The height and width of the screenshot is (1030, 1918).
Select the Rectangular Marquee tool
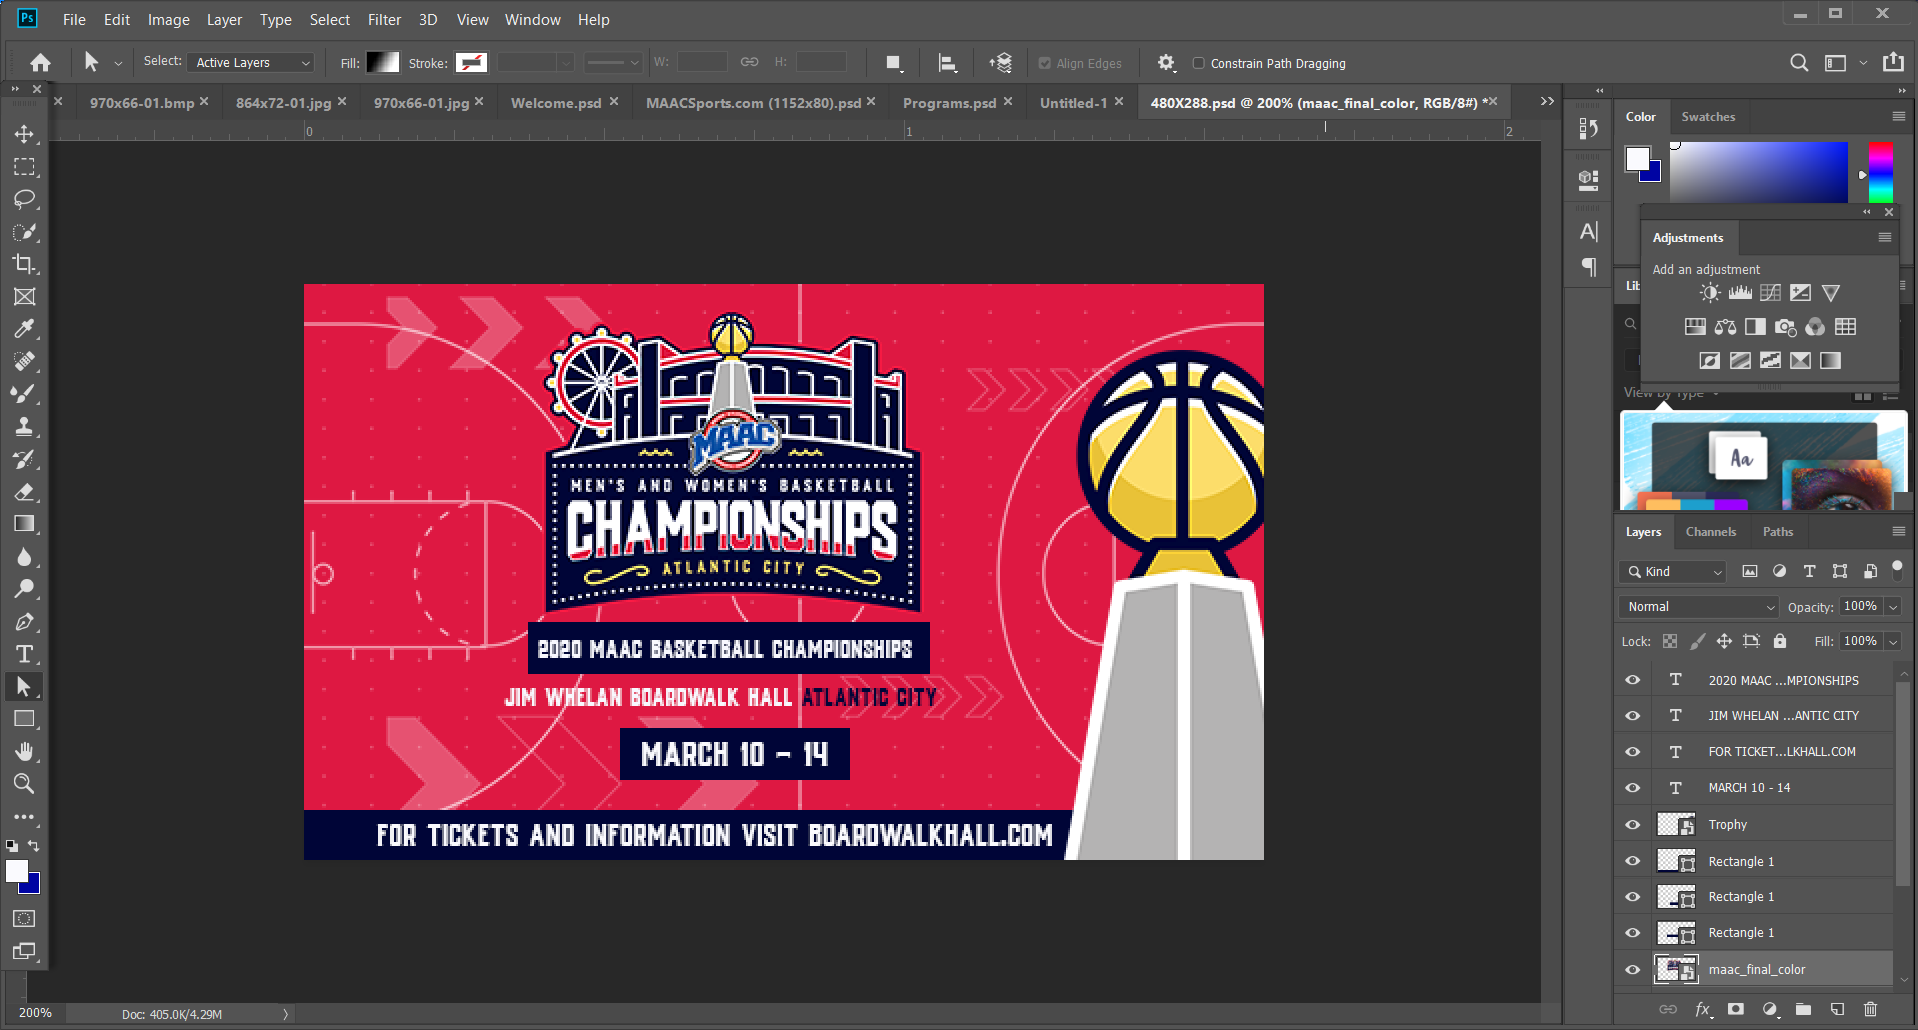pos(24,167)
